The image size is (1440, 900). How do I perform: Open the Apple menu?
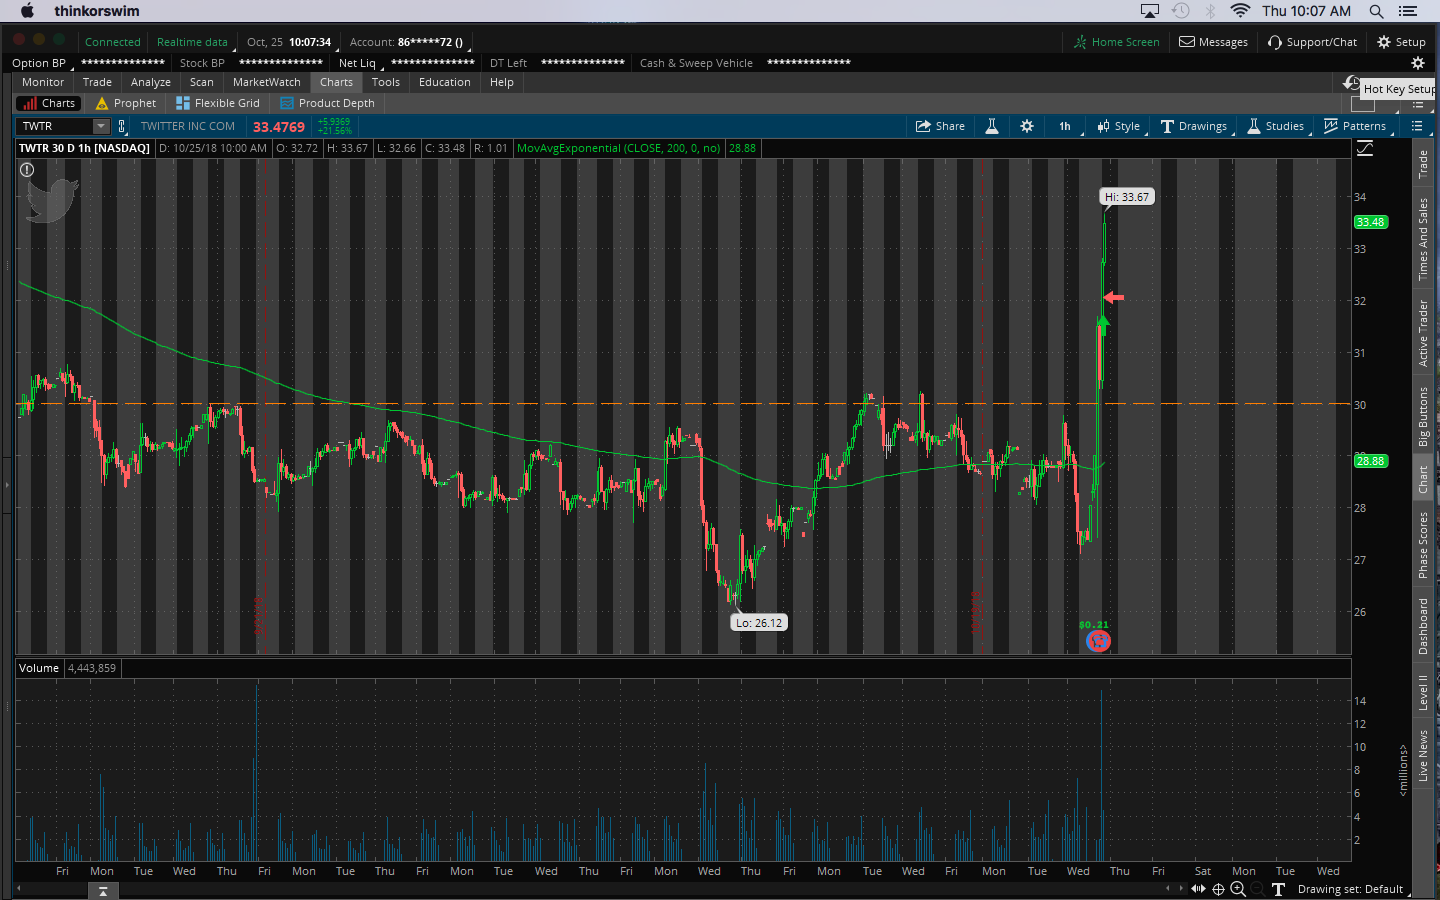27,11
